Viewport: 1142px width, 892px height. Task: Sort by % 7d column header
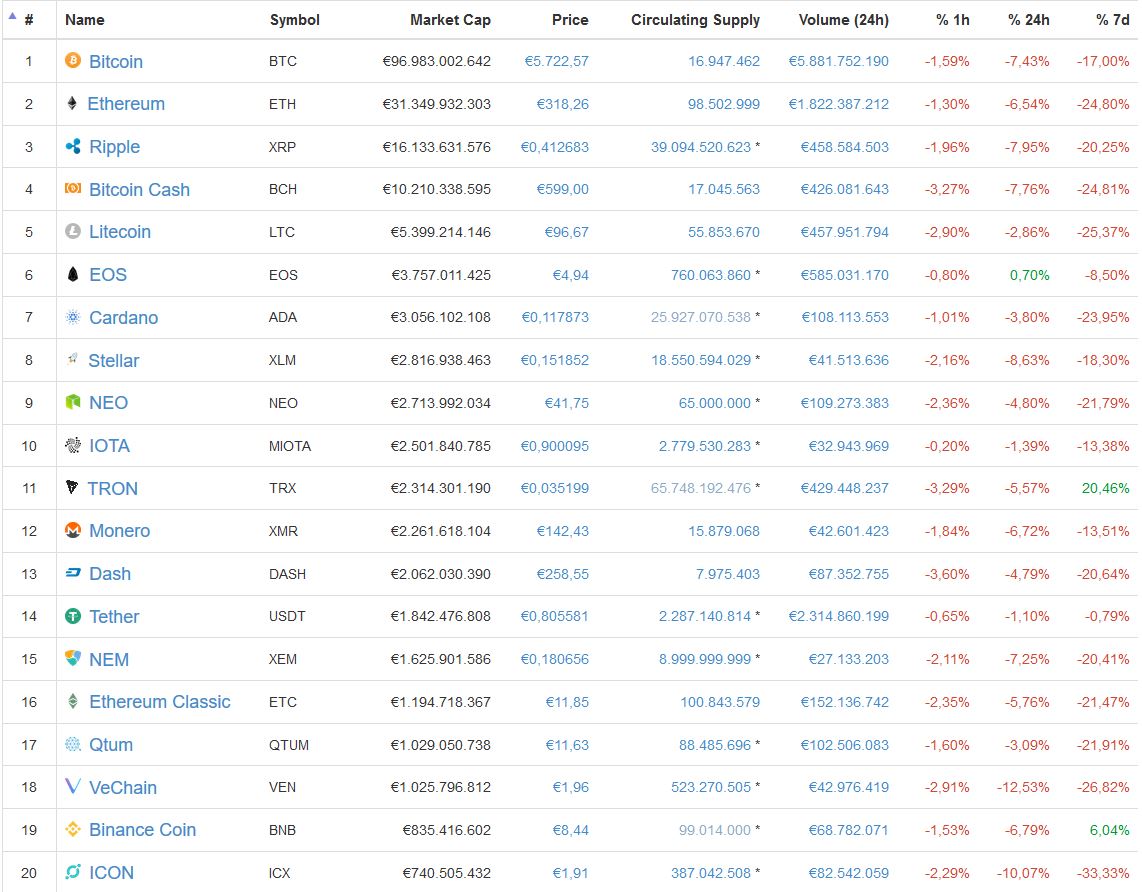[x=1112, y=20]
